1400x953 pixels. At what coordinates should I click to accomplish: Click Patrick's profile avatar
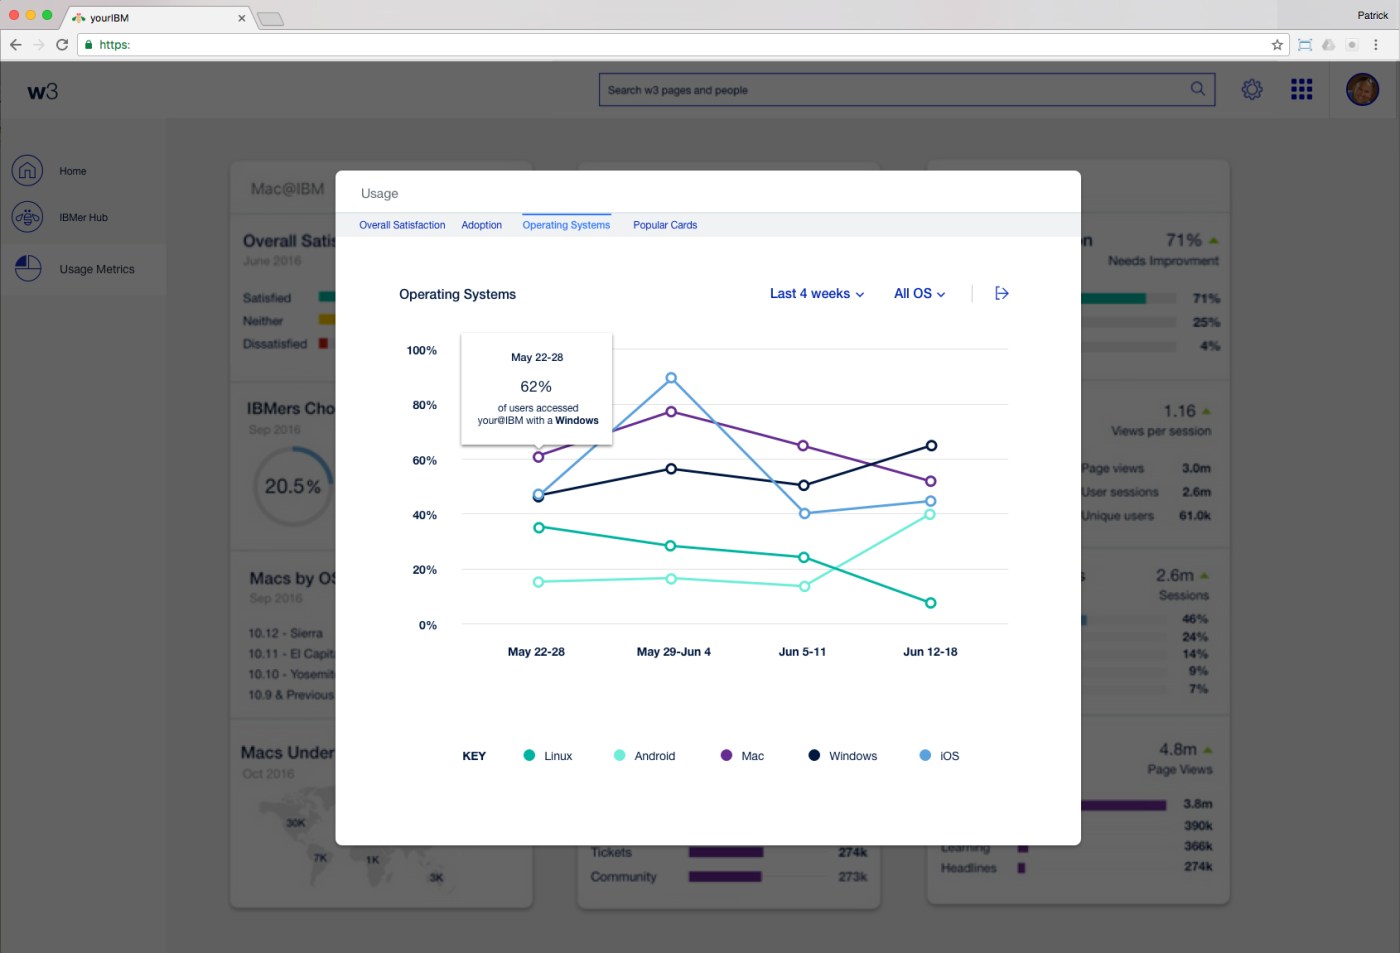point(1361,90)
